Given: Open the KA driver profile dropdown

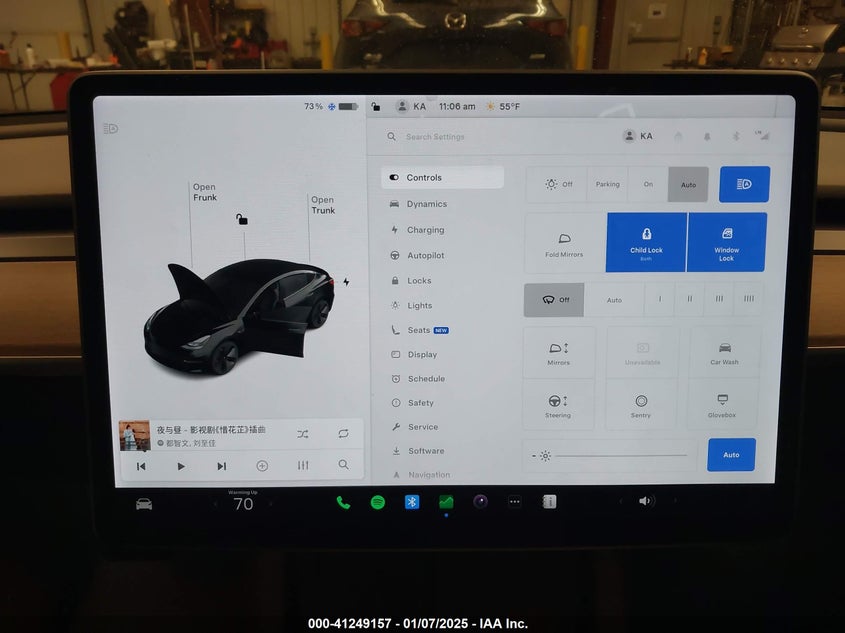Looking at the screenshot, I should coord(638,136).
